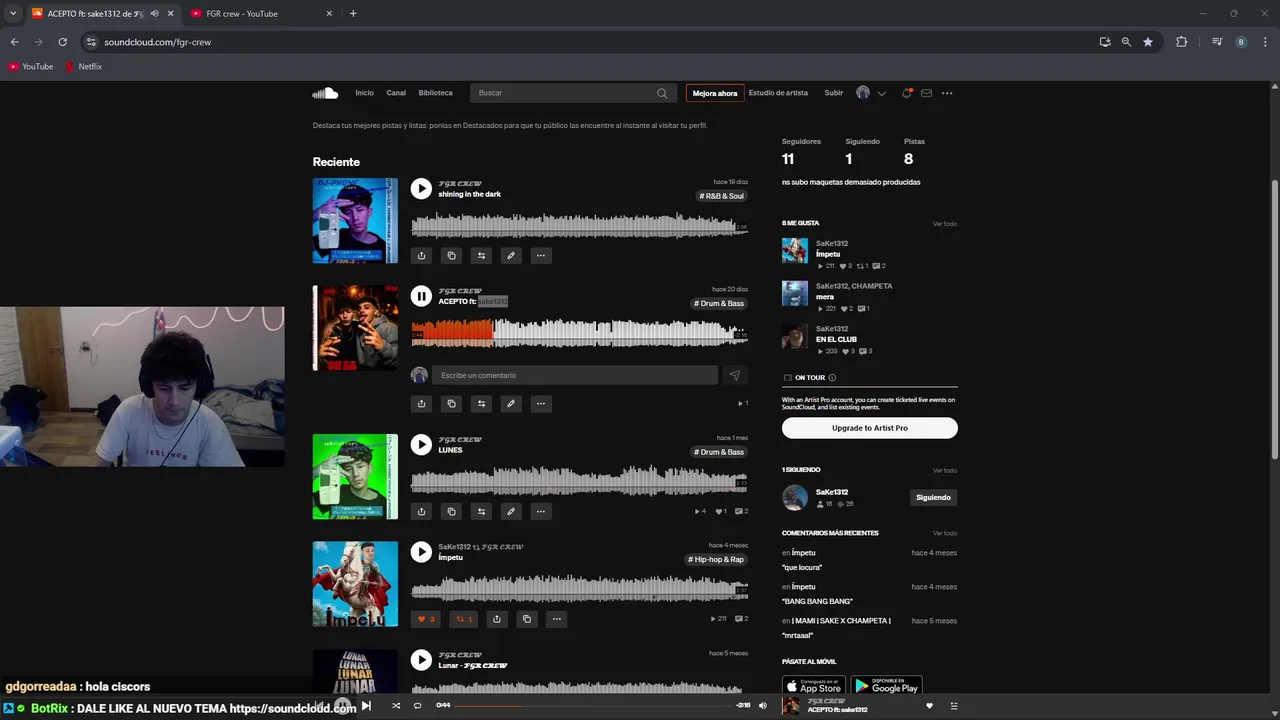Copy link icon under shining in the dark
Viewport: 1280px width, 720px height.
[451, 256]
